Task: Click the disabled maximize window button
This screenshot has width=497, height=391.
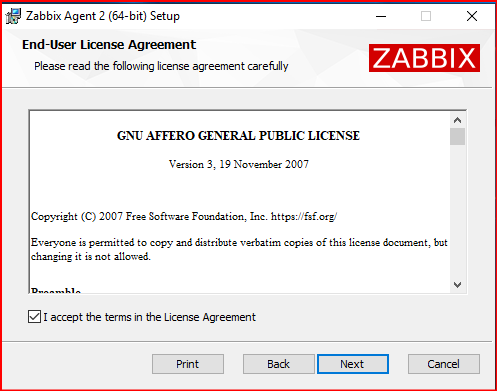Action: [x=426, y=16]
